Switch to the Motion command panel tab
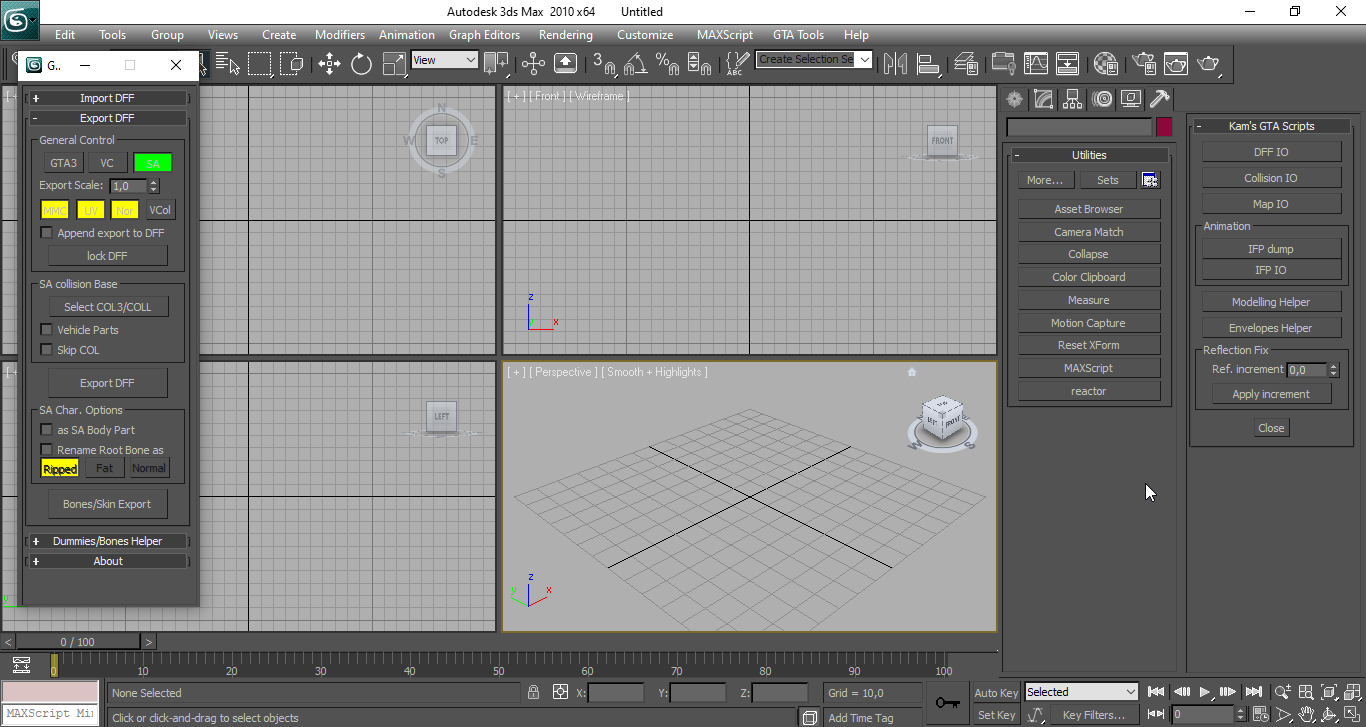 point(1102,99)
